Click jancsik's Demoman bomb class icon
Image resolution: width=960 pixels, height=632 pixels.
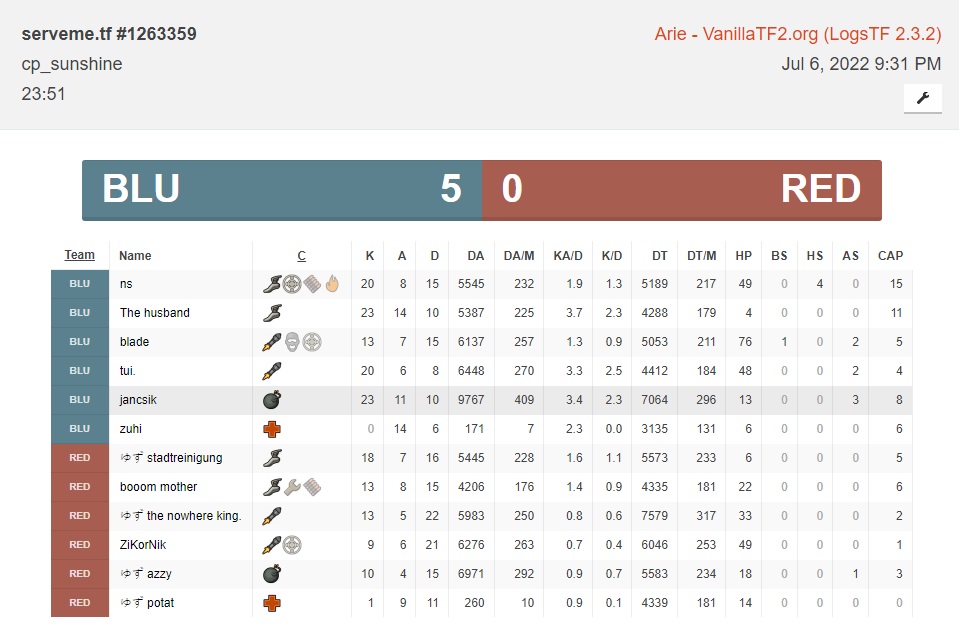pos(271,400)
